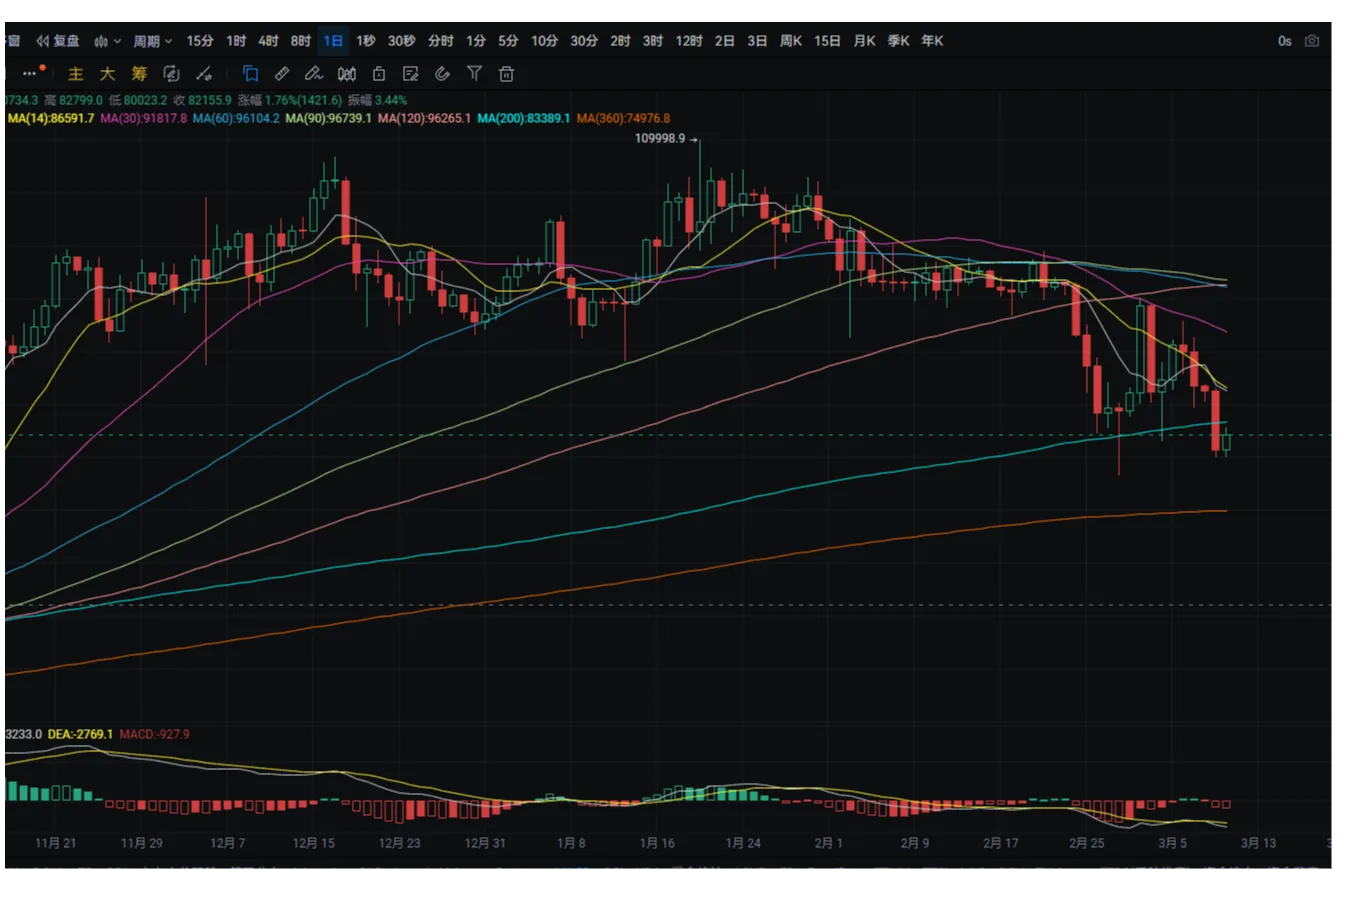This screenshot has width=1352, height=901.
Task: Switch to the 15分 timeframe
Action: pos(200,41)
